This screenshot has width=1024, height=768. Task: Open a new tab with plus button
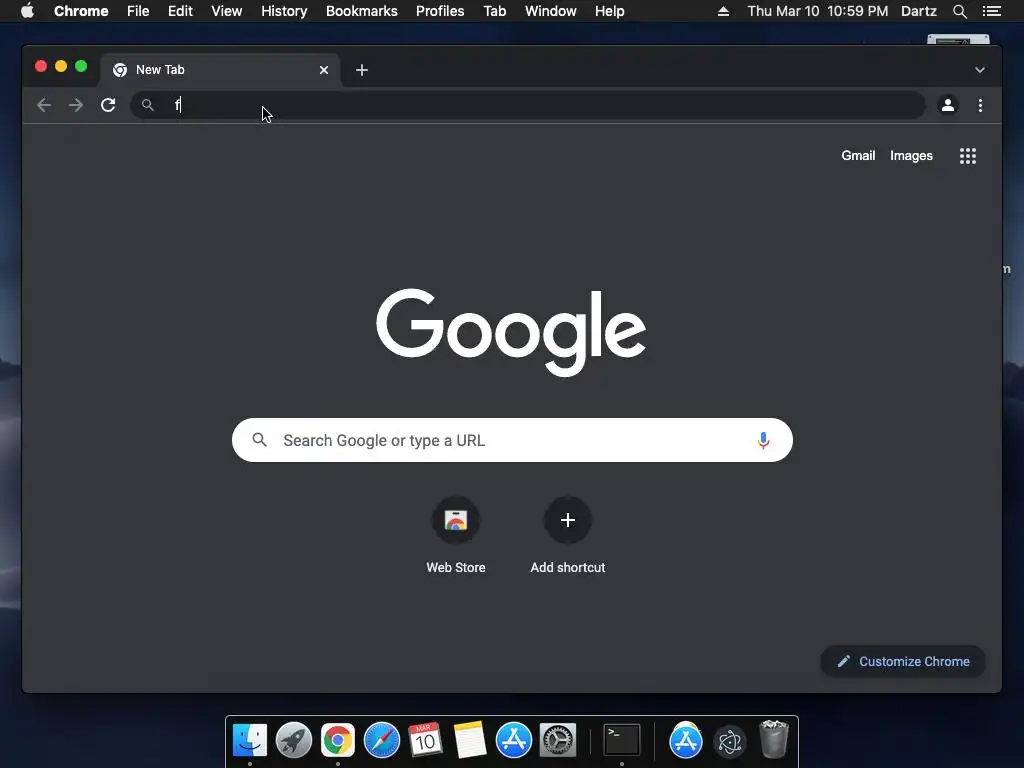coord(362,70)
